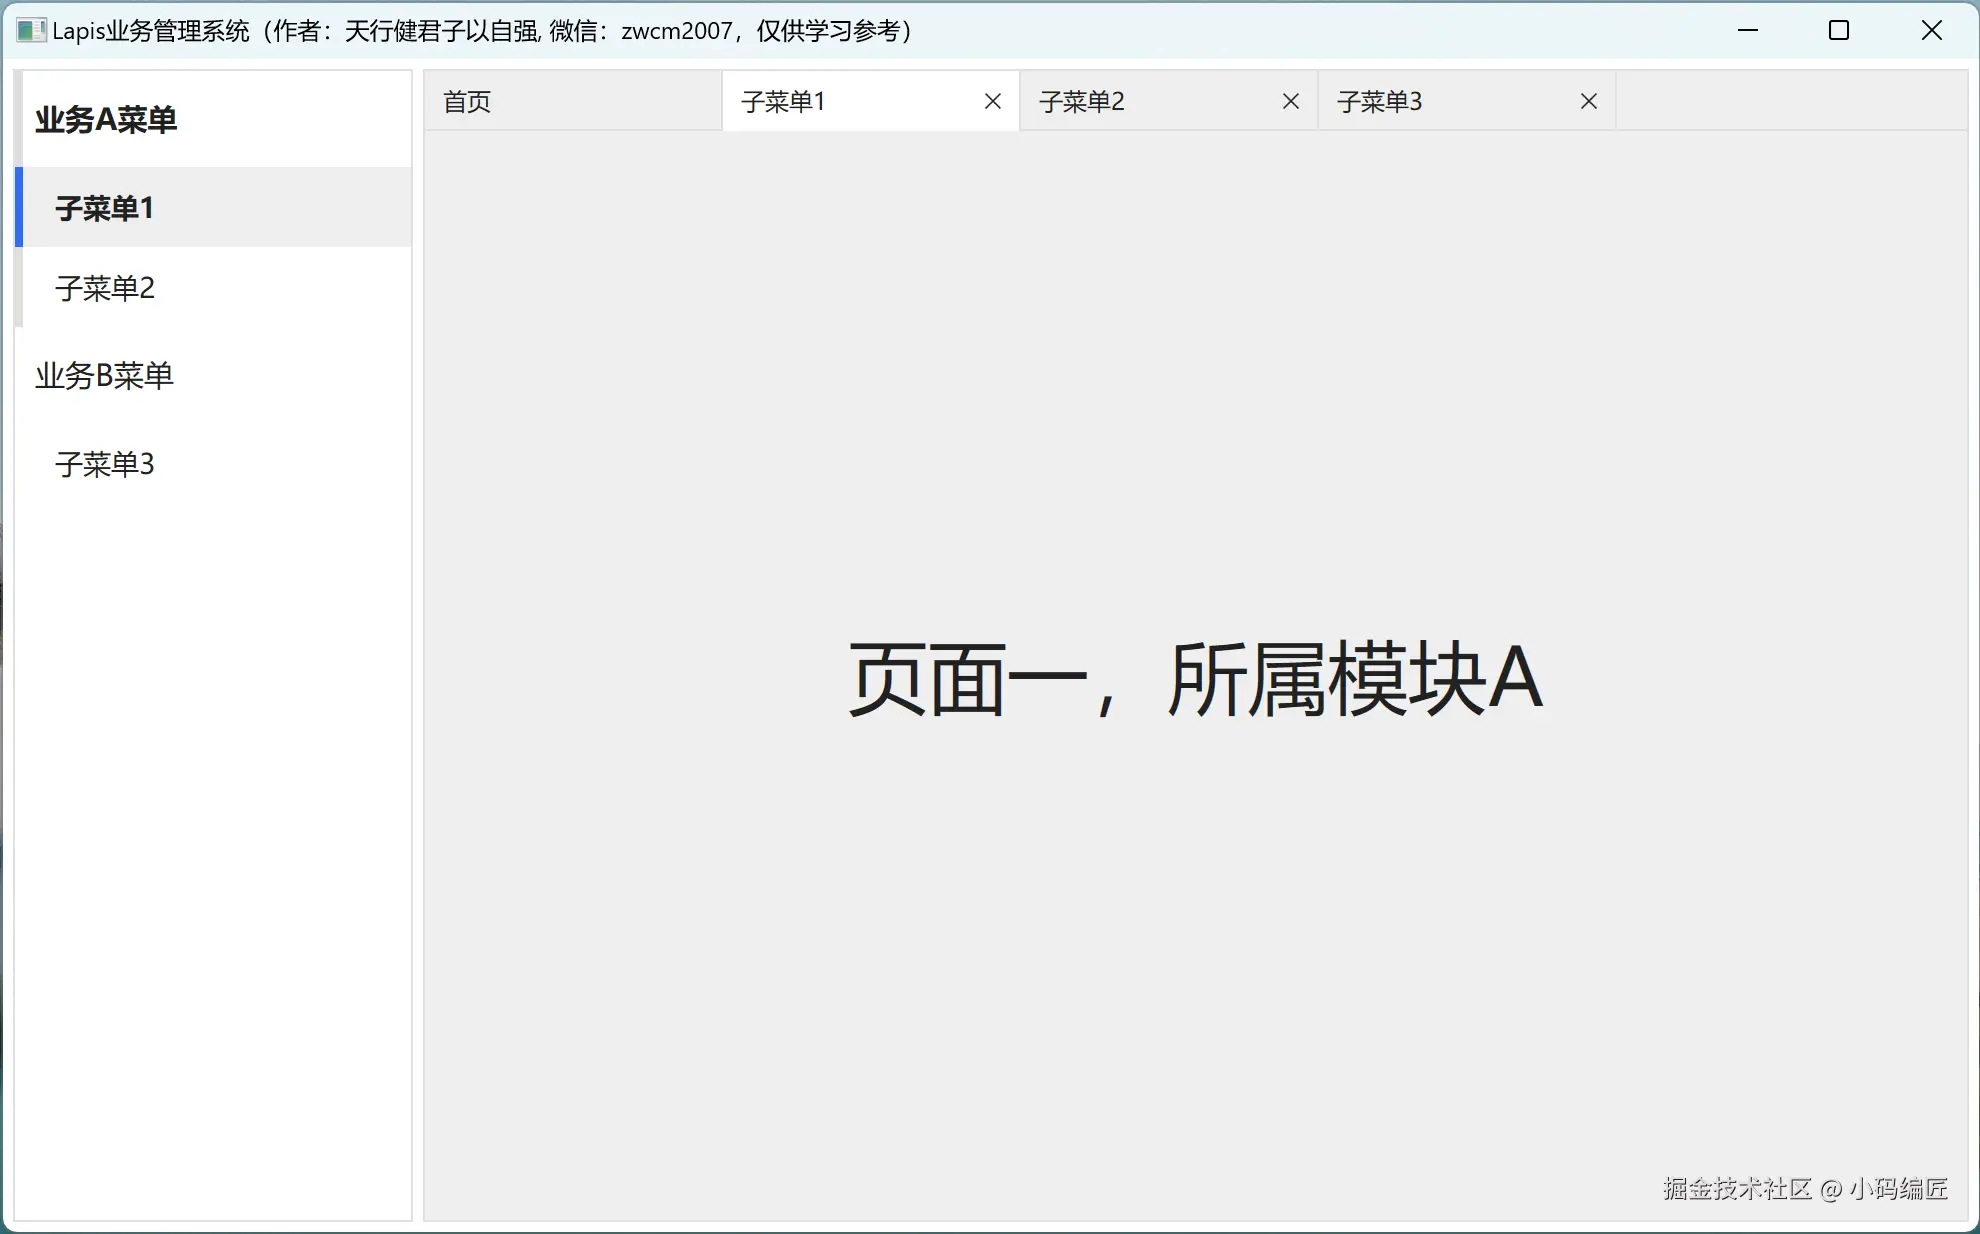
Task: Expand the 业务B菜单 sidebar group
Action: pos(105,376)
